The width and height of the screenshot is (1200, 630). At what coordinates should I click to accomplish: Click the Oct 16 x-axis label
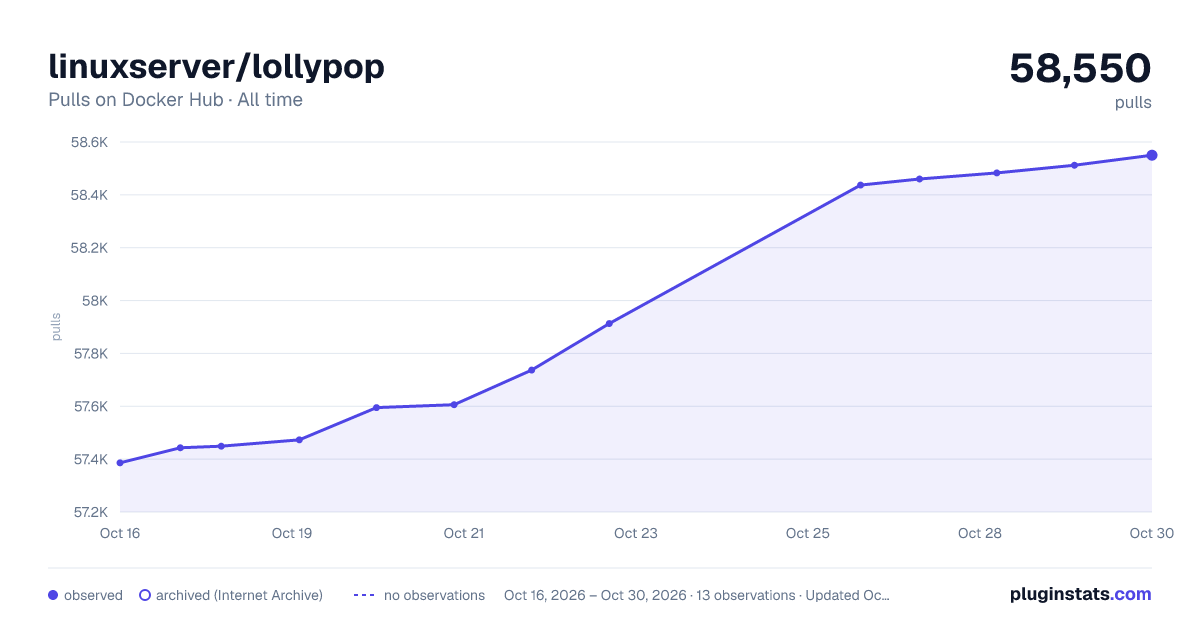point(120,533)
